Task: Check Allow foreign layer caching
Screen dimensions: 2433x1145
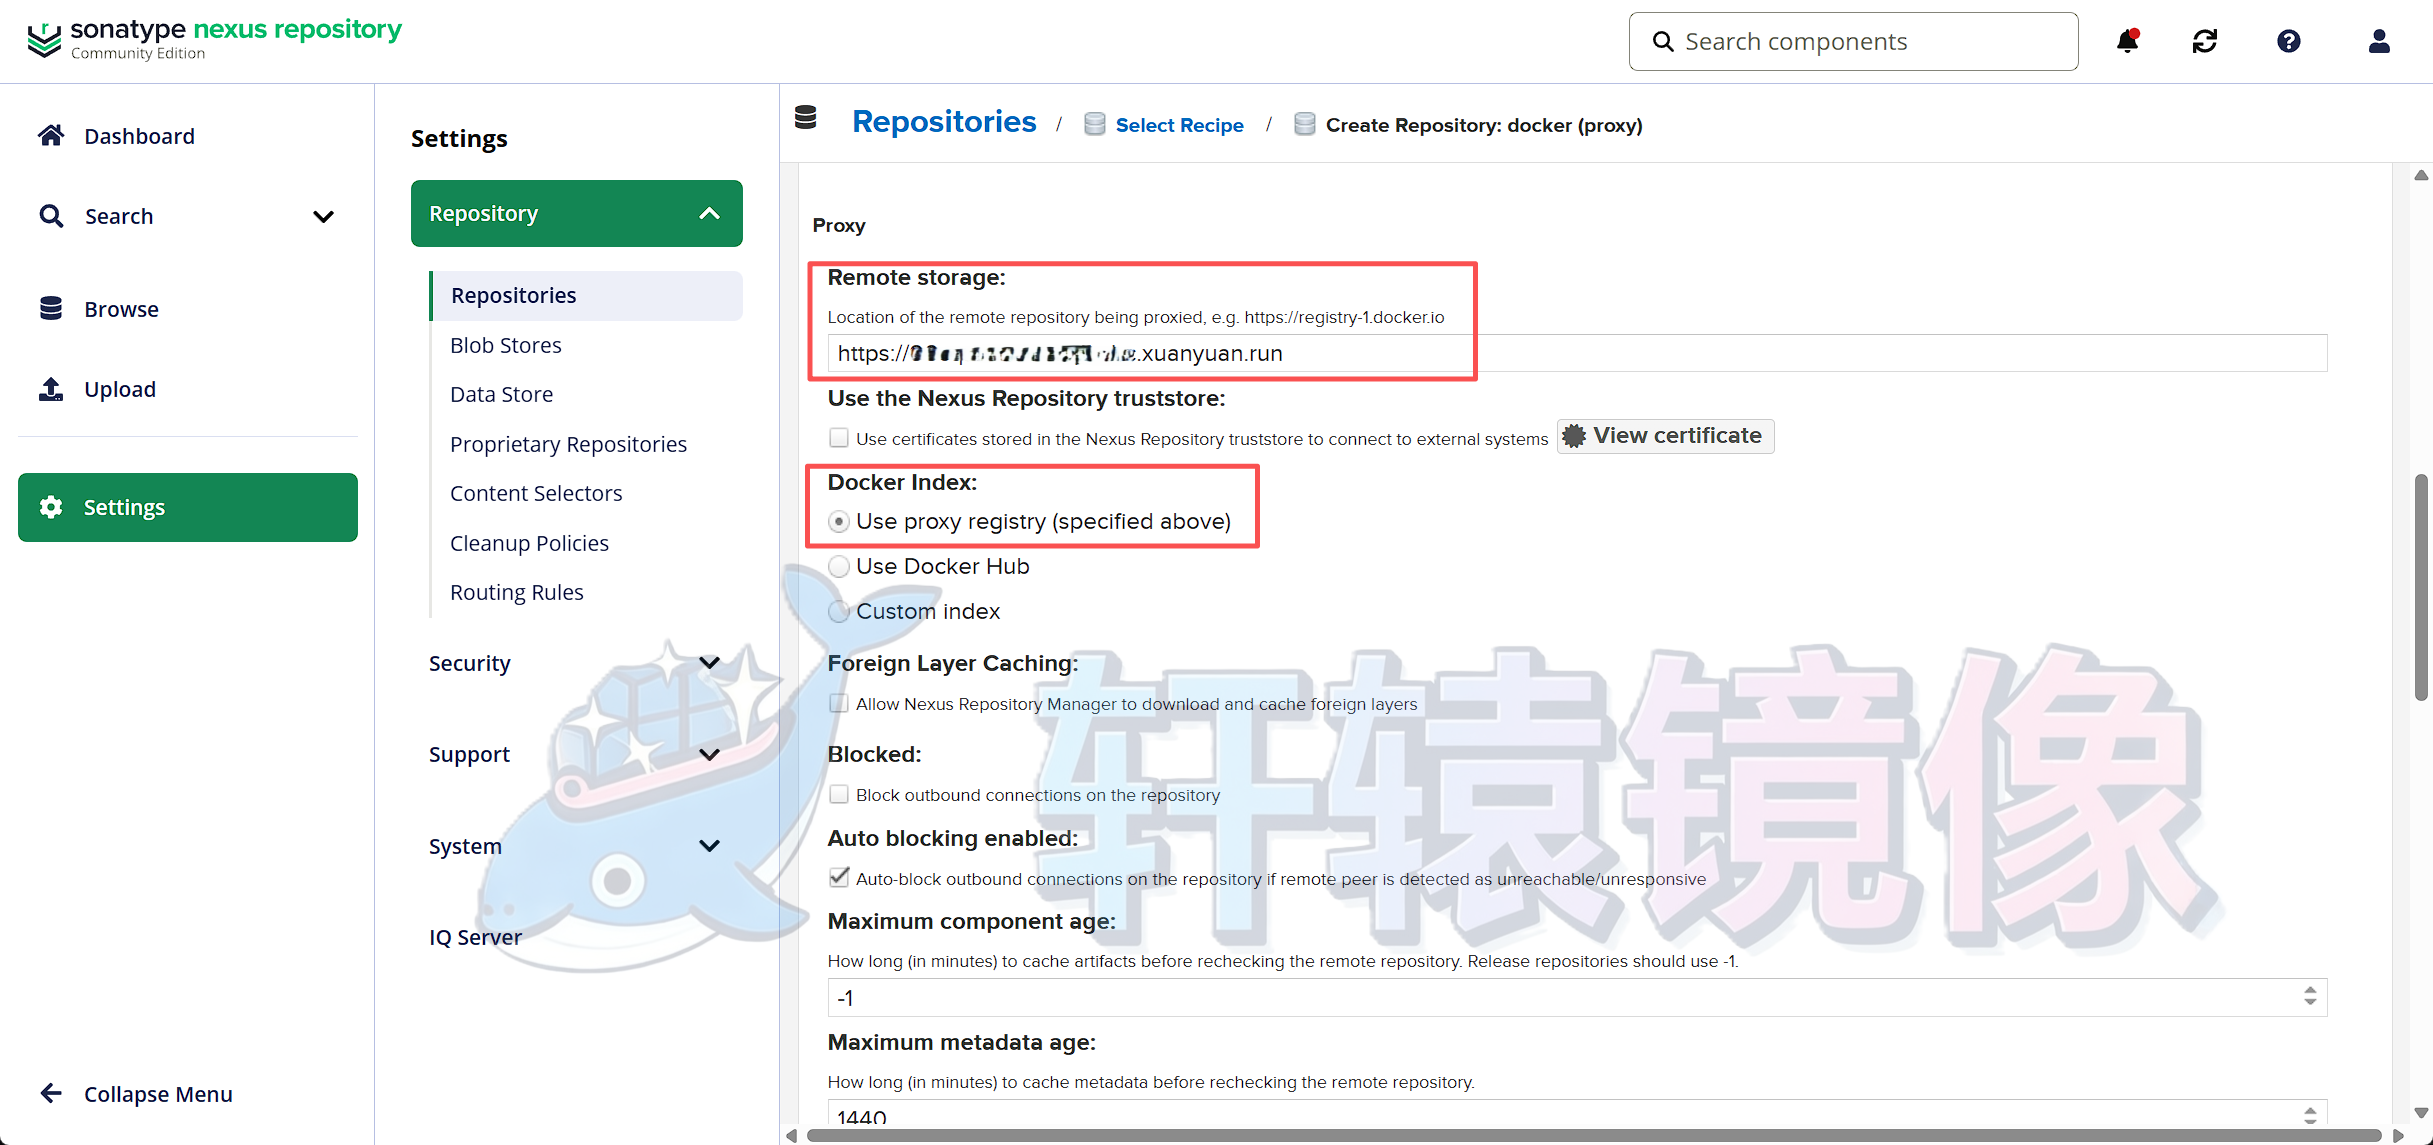Action: (x=838, y=703)
